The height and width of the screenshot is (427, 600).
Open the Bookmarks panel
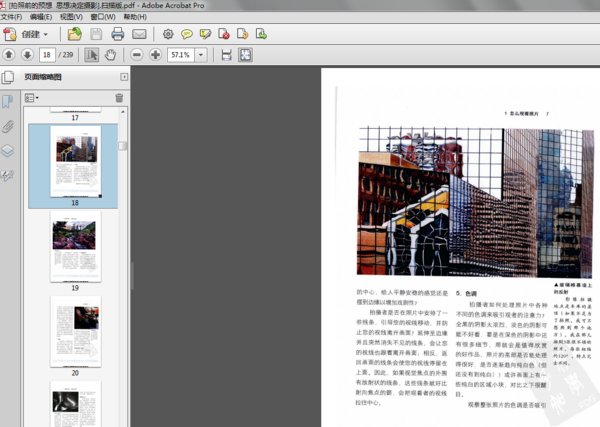tap(7, 102)
